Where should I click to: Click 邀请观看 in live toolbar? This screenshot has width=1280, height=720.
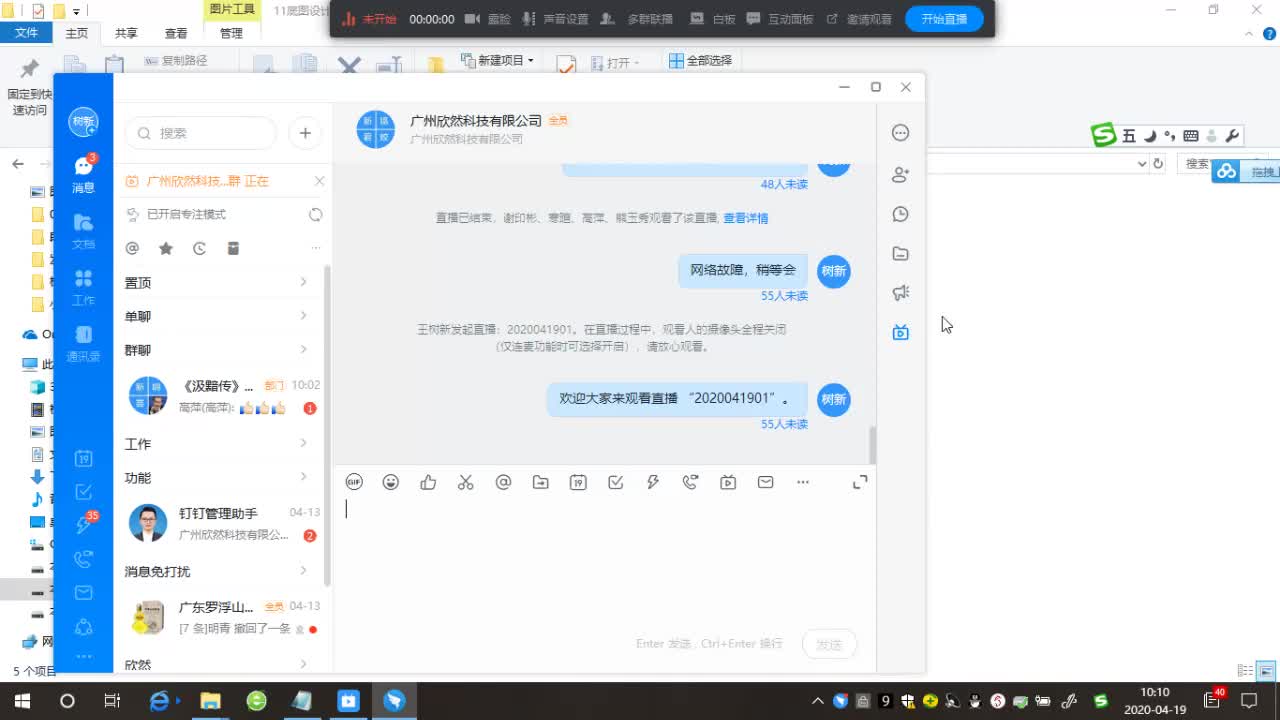coord(859,19)
